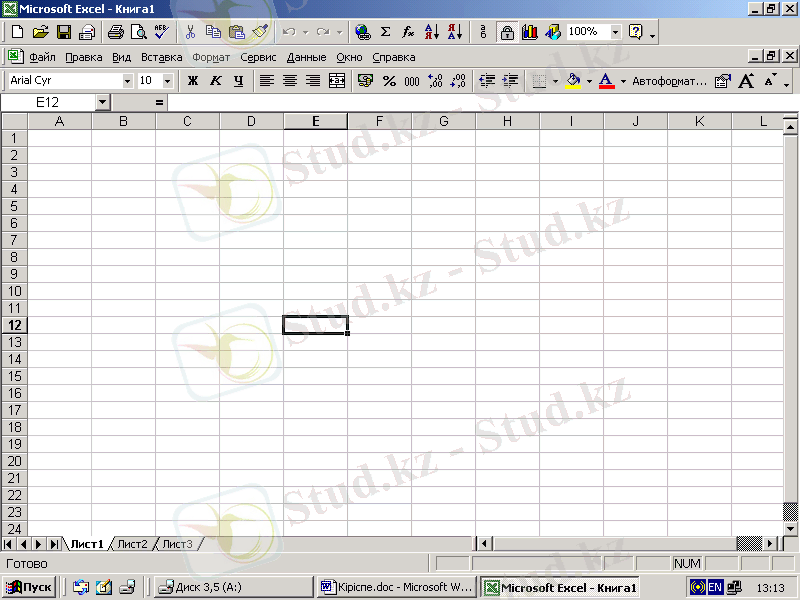Viewport: 800px width, 600px height.
Task: Apply Currency format icon
Action: pyautogui.click(x=365, y=81)
